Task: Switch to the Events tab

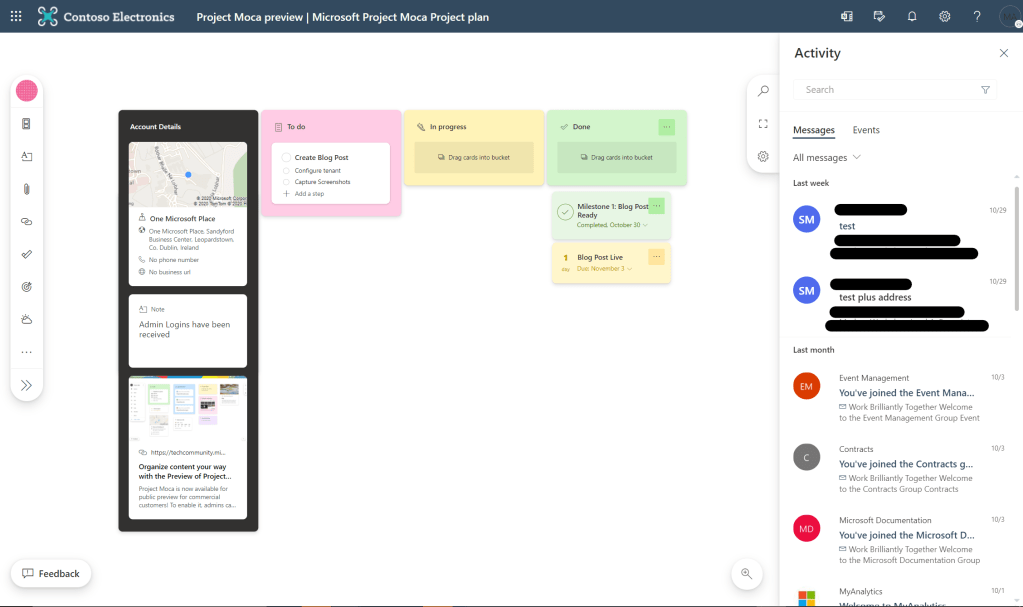Action: tap(866, 130)
